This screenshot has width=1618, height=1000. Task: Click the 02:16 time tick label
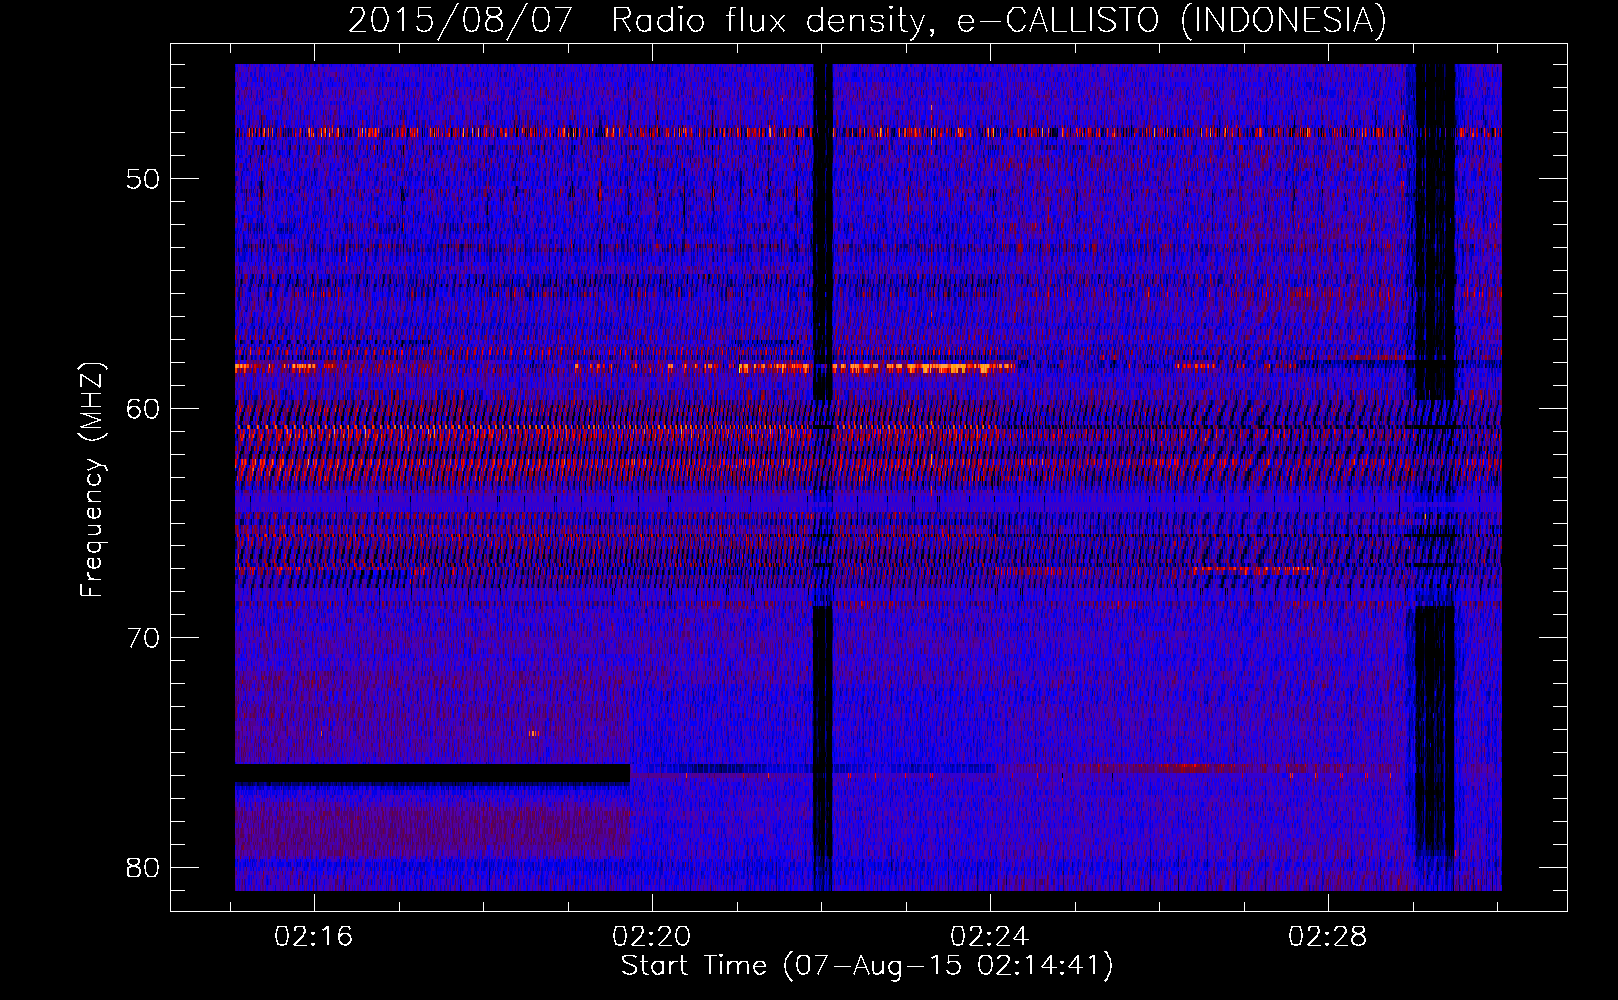point(314,937)
